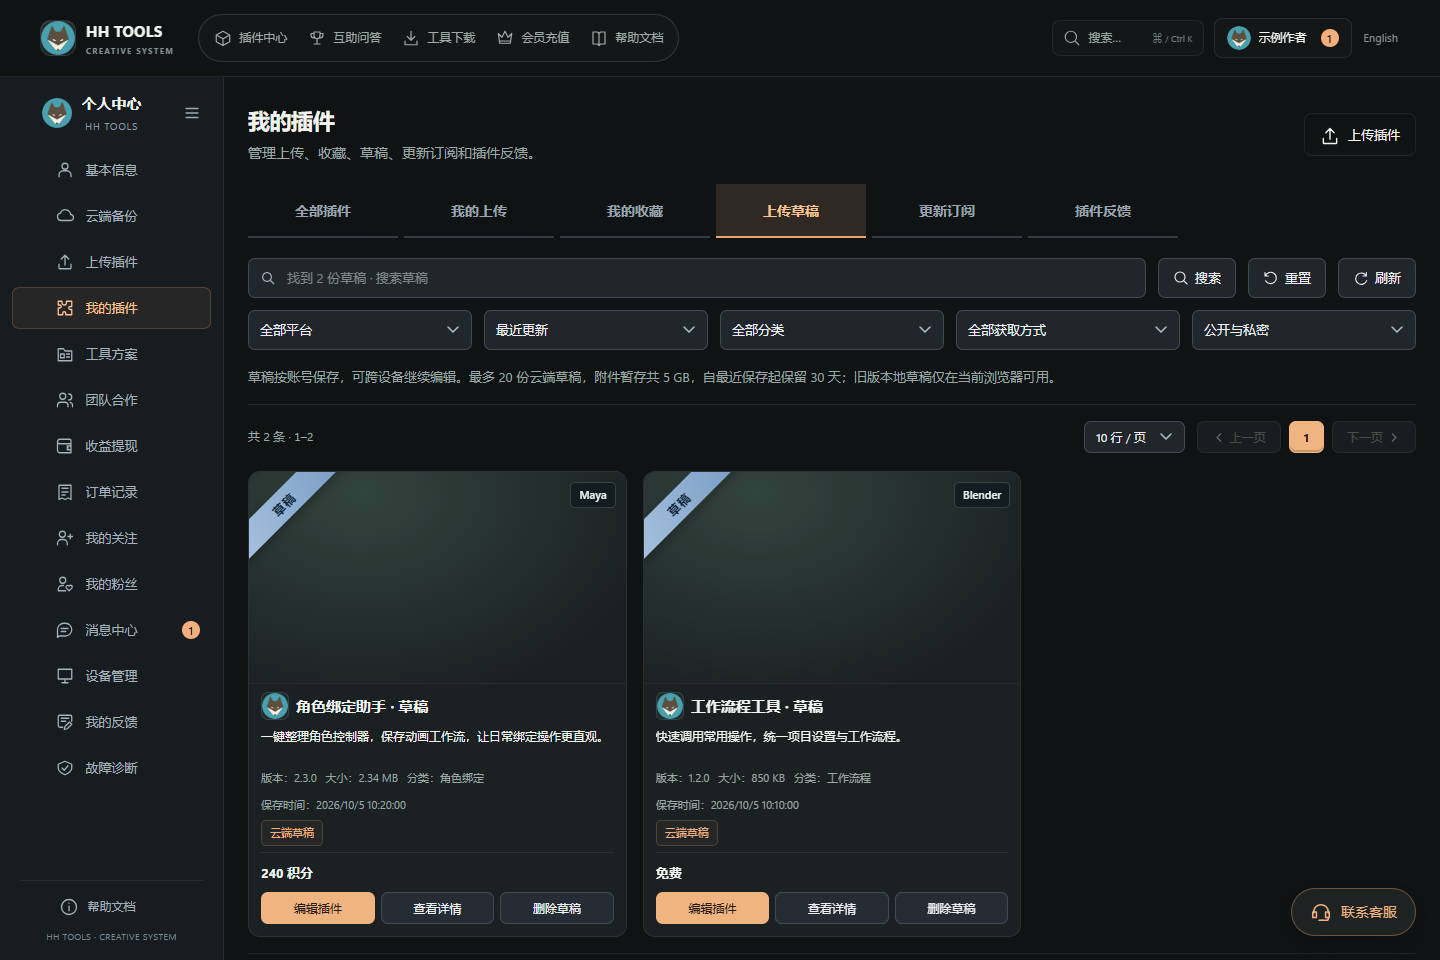Image resolution: width=1440 pixels, height=960 pixels.
Task: Expand the 全部平台 filter dropdown
Action: point(360,330)
